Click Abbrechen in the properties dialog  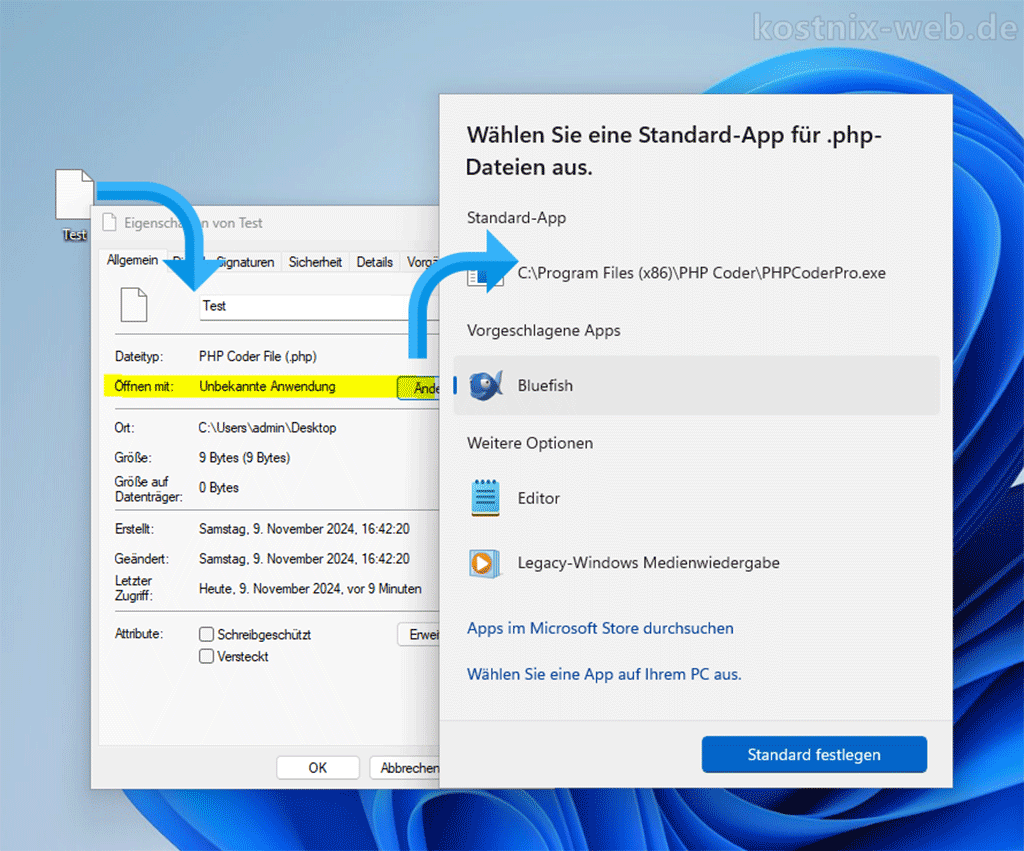pos(406,767)
